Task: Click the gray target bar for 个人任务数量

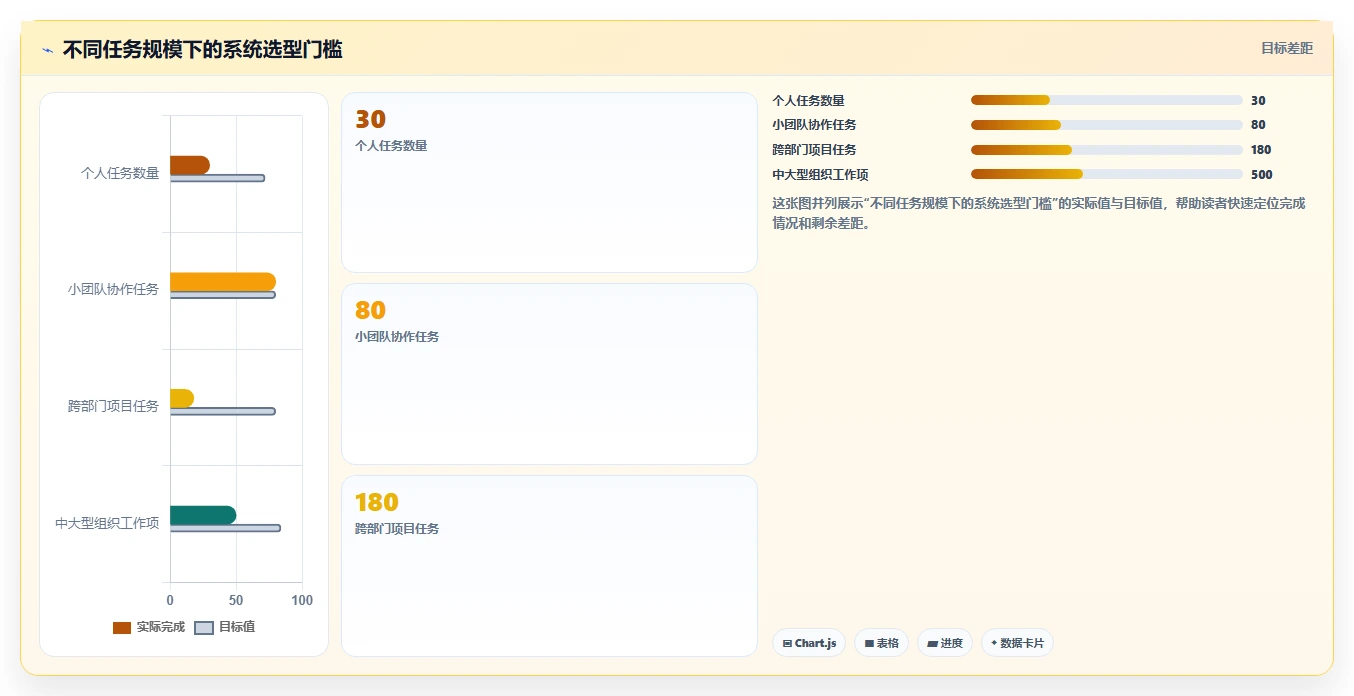Action: tap(217, 178)
